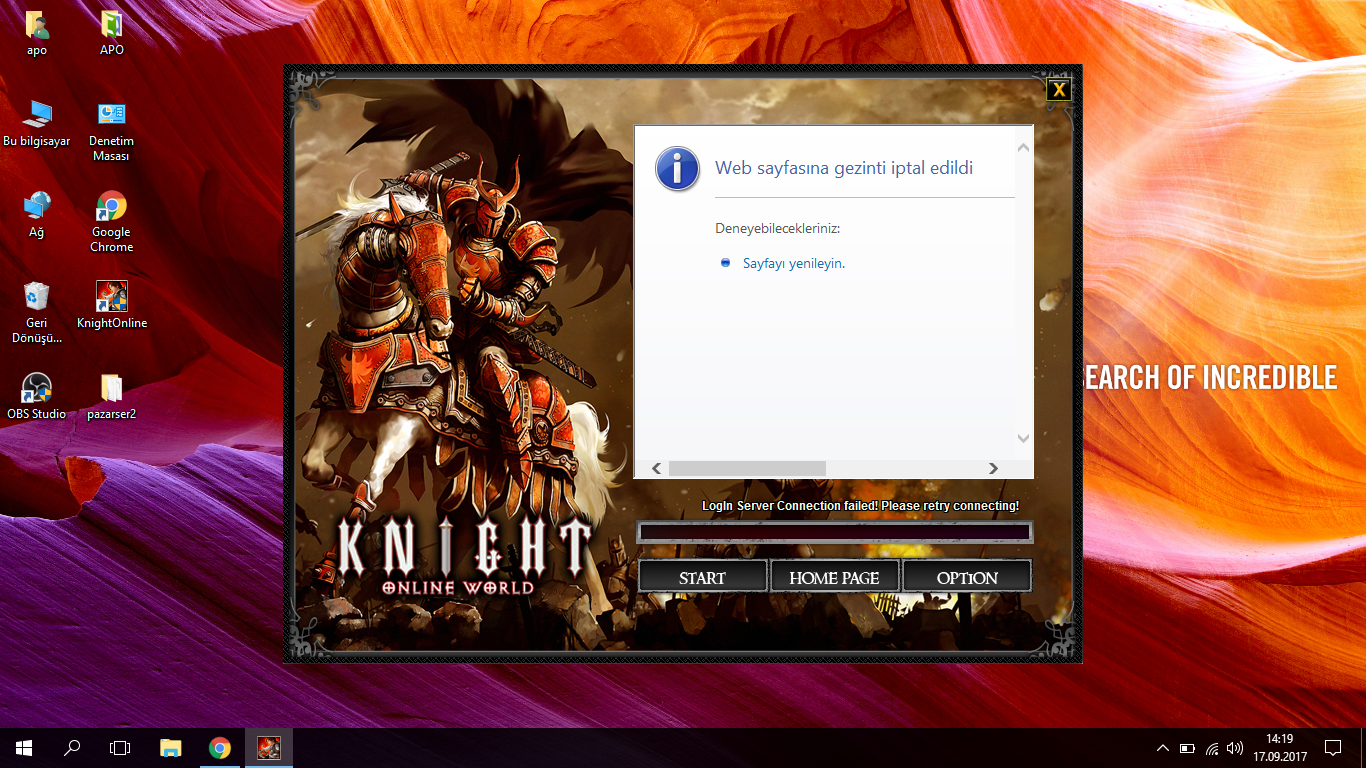Click the Sayfayı yenileyin link
This screenshot has height=768, width=1366.
pos(794,263)
